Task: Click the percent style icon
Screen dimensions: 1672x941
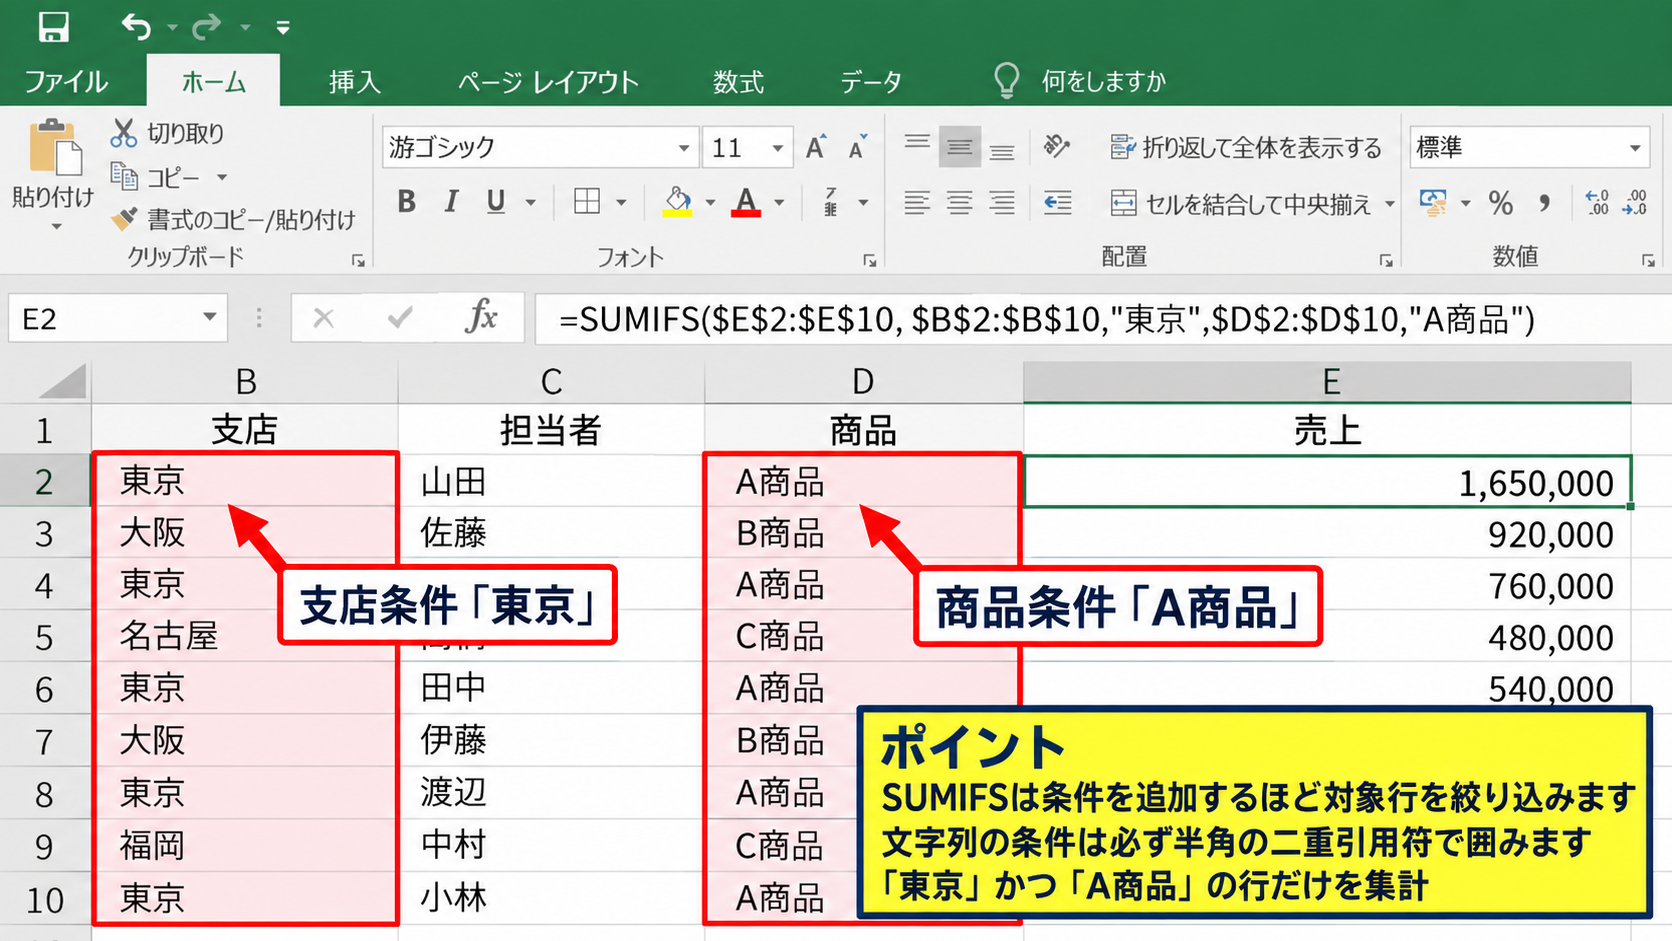Action: click(1500, 203)
